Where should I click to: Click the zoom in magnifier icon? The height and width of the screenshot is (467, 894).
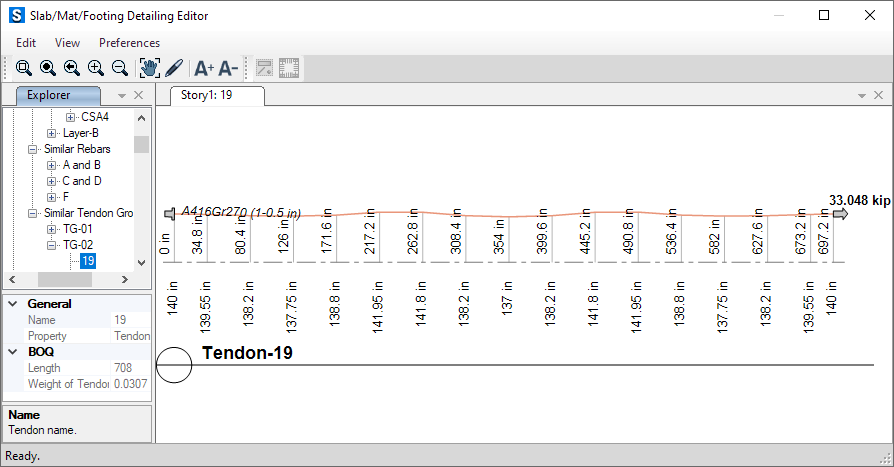96,68
